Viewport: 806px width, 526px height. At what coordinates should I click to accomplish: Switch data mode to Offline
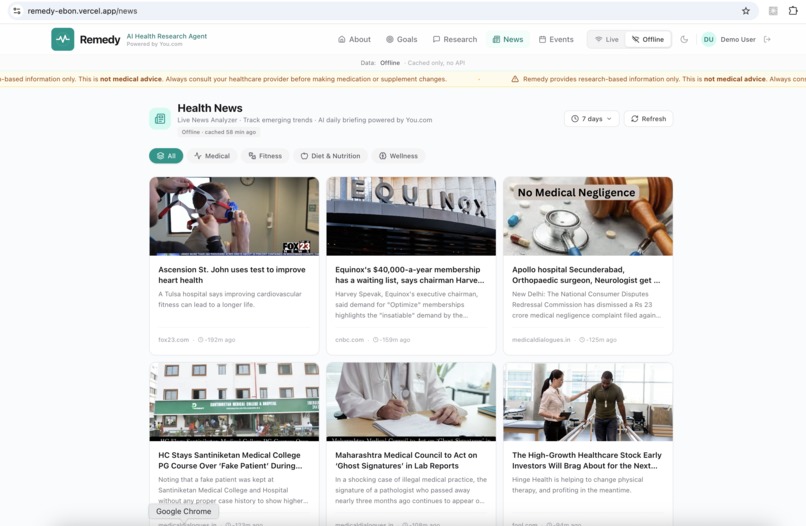[x=648, y=39]
